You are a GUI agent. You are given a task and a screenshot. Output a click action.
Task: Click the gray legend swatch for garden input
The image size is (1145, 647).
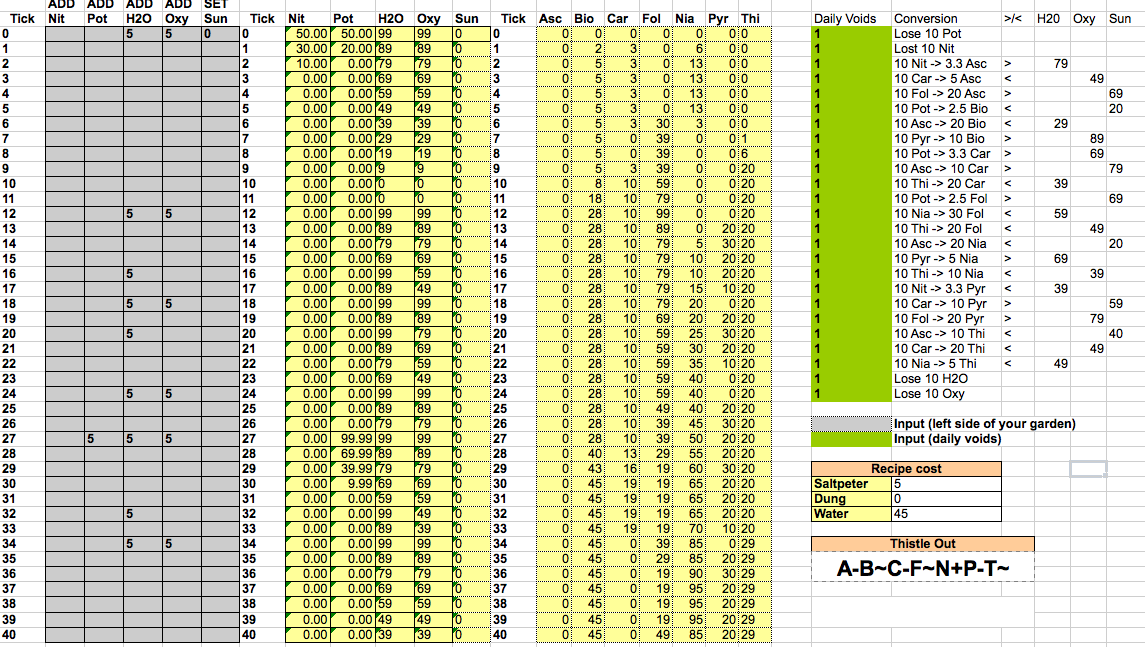[x=851, y=424]
